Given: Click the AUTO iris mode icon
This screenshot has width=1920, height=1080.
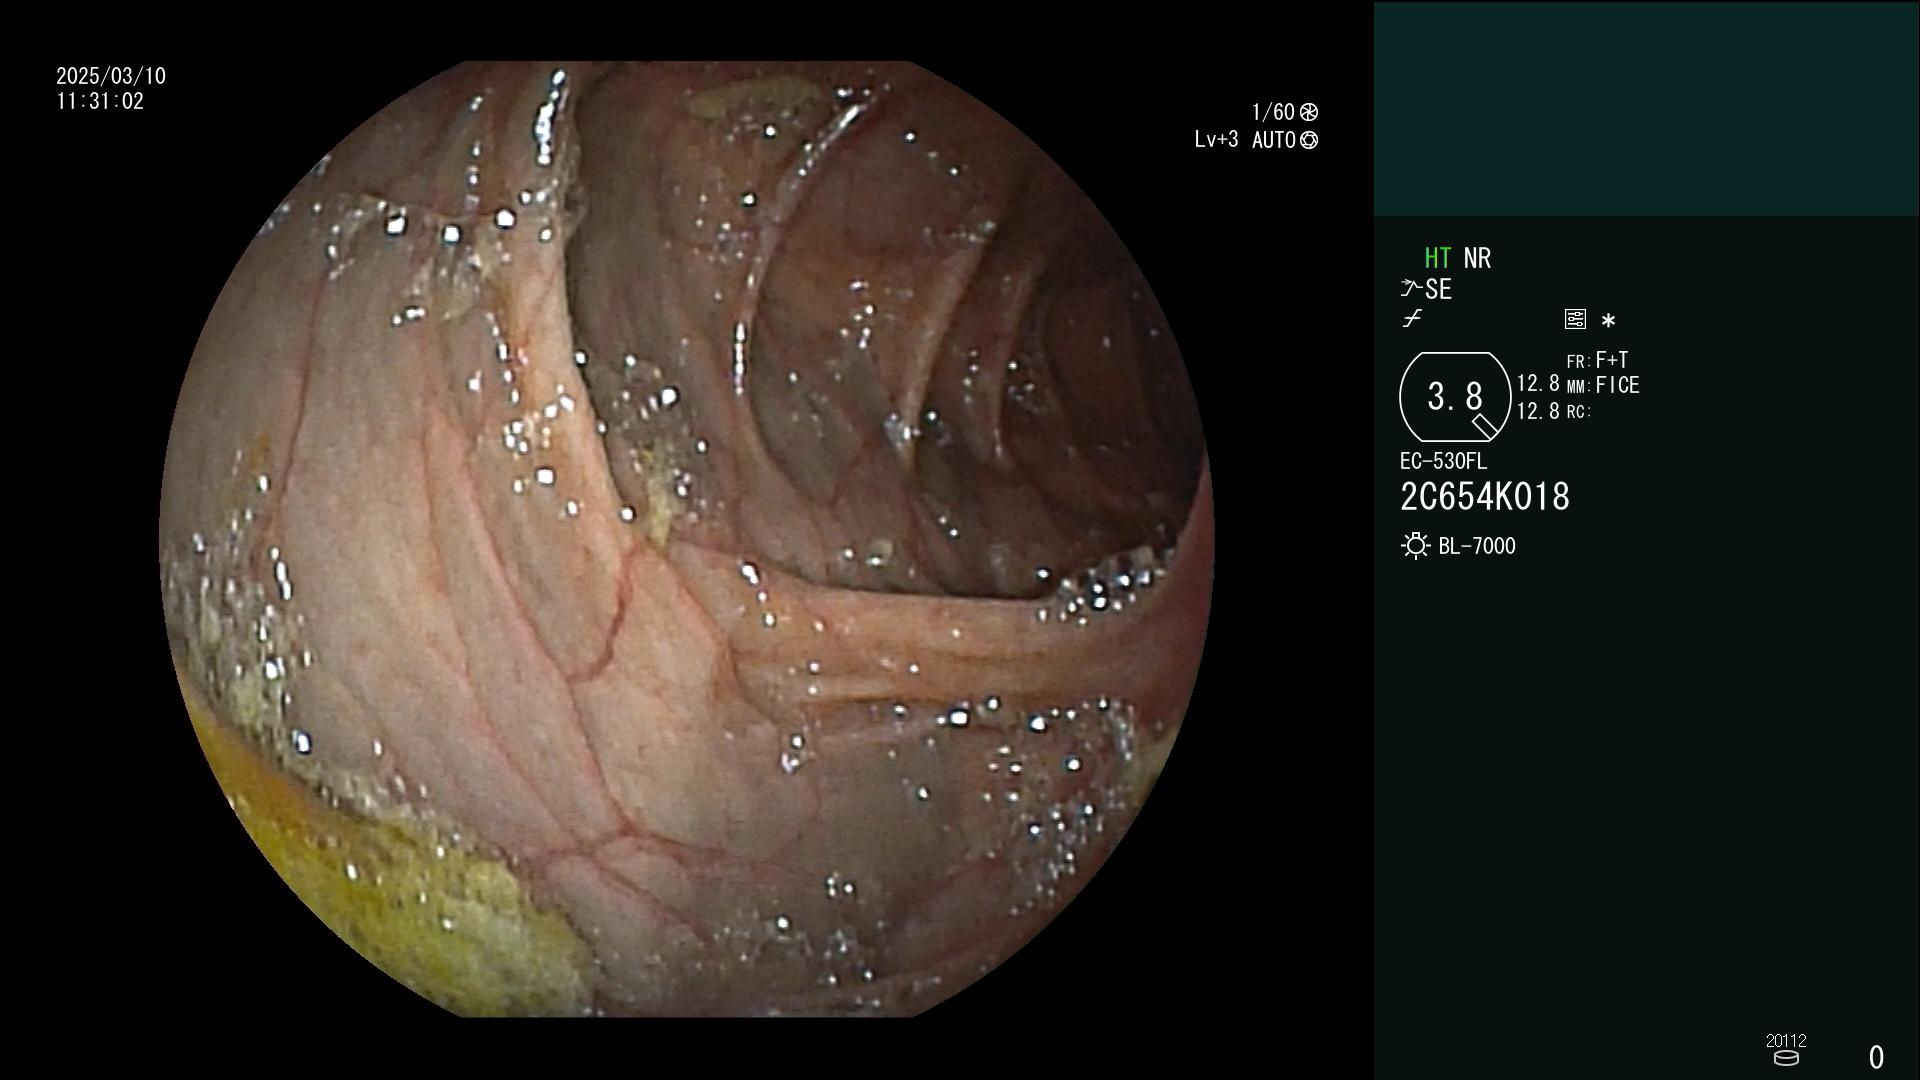Looking at the screenshot, I should click(x=1309, y=140).
